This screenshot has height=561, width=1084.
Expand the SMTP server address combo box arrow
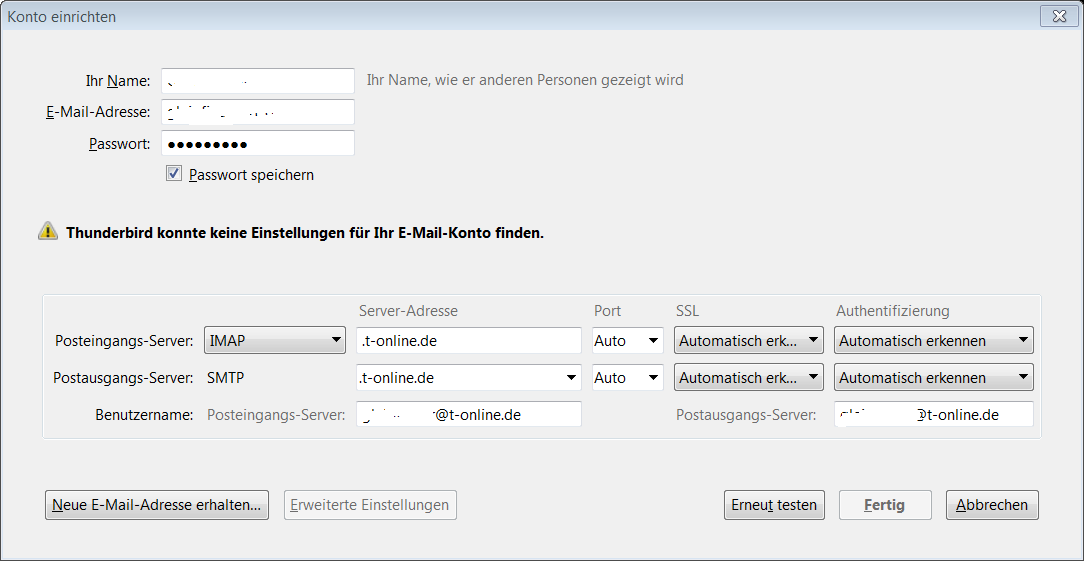[571, 377]
